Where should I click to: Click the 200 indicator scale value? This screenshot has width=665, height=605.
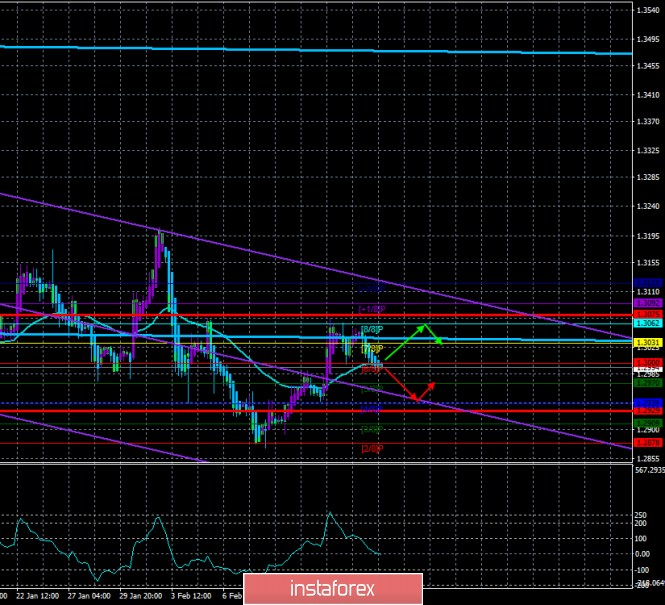click(640, 524)
